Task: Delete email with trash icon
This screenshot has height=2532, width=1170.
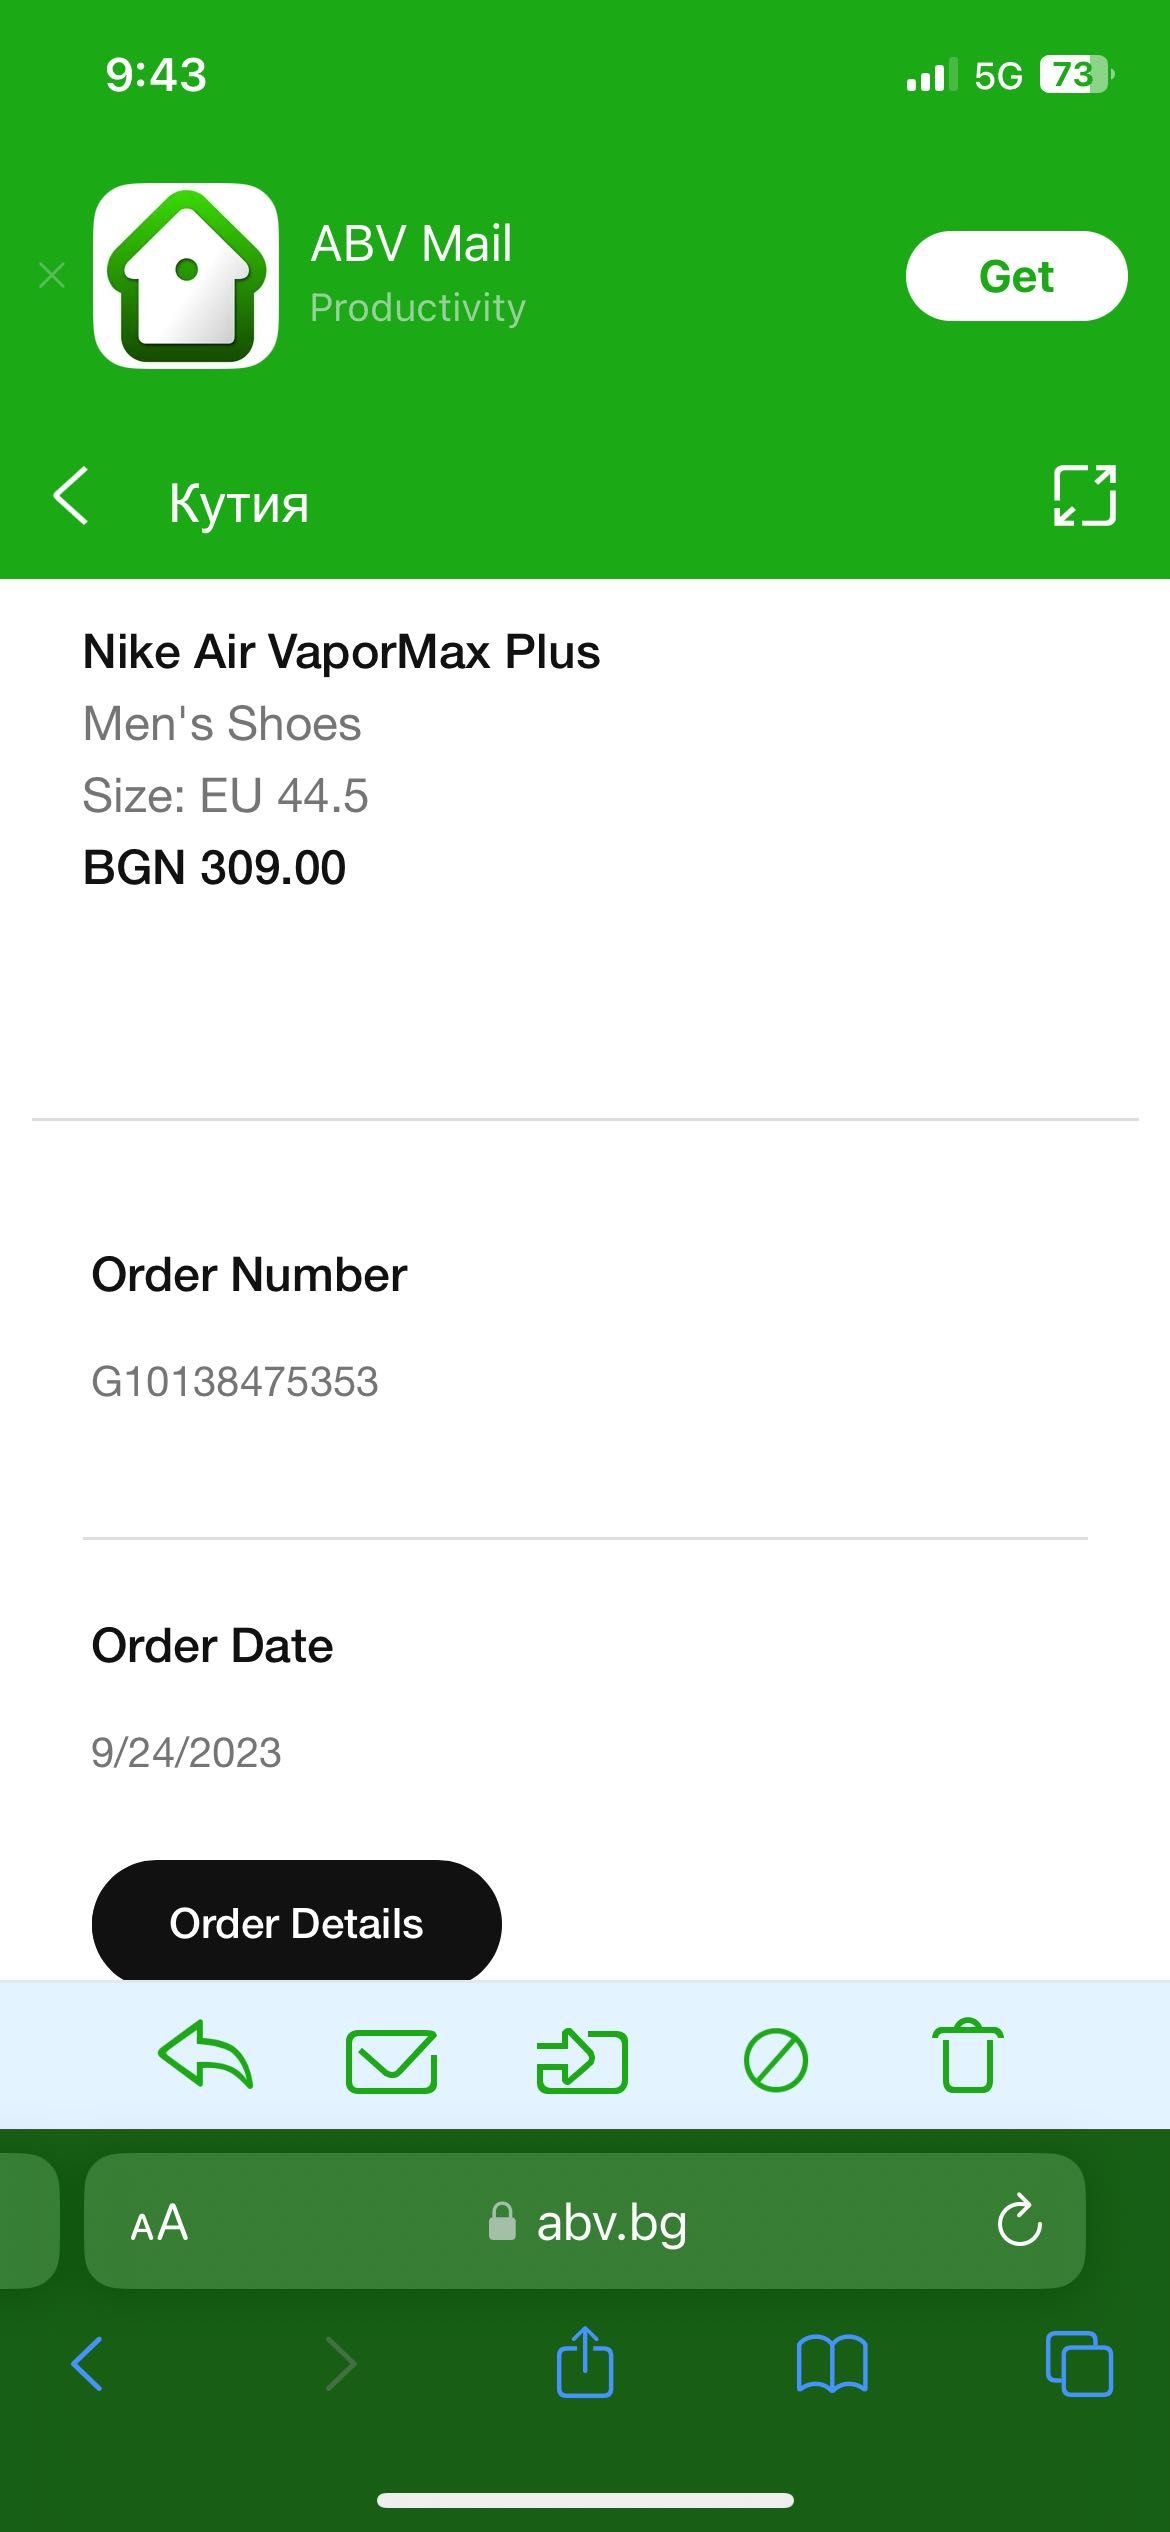Action: (968, 2056)
